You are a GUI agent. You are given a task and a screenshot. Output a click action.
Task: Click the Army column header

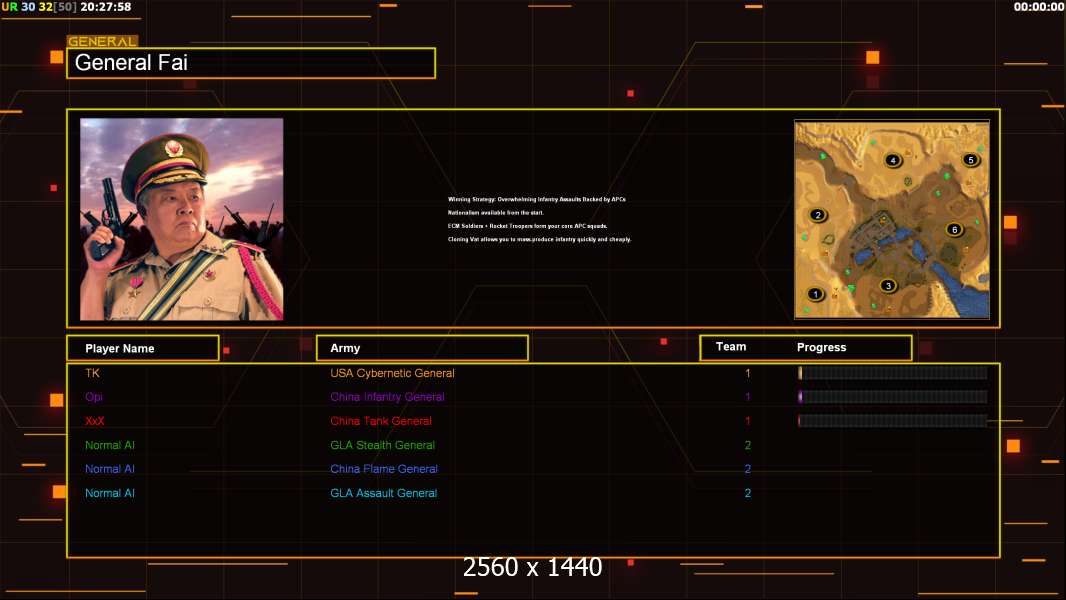coord(421,348)
